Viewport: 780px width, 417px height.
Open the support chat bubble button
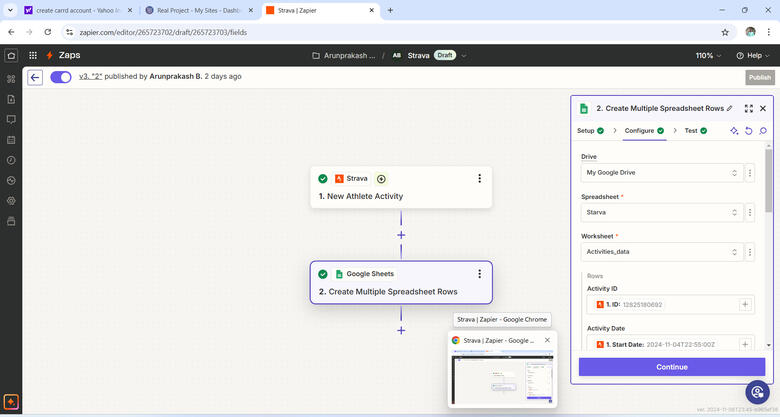pyautogui.click(x=757, y=392)
